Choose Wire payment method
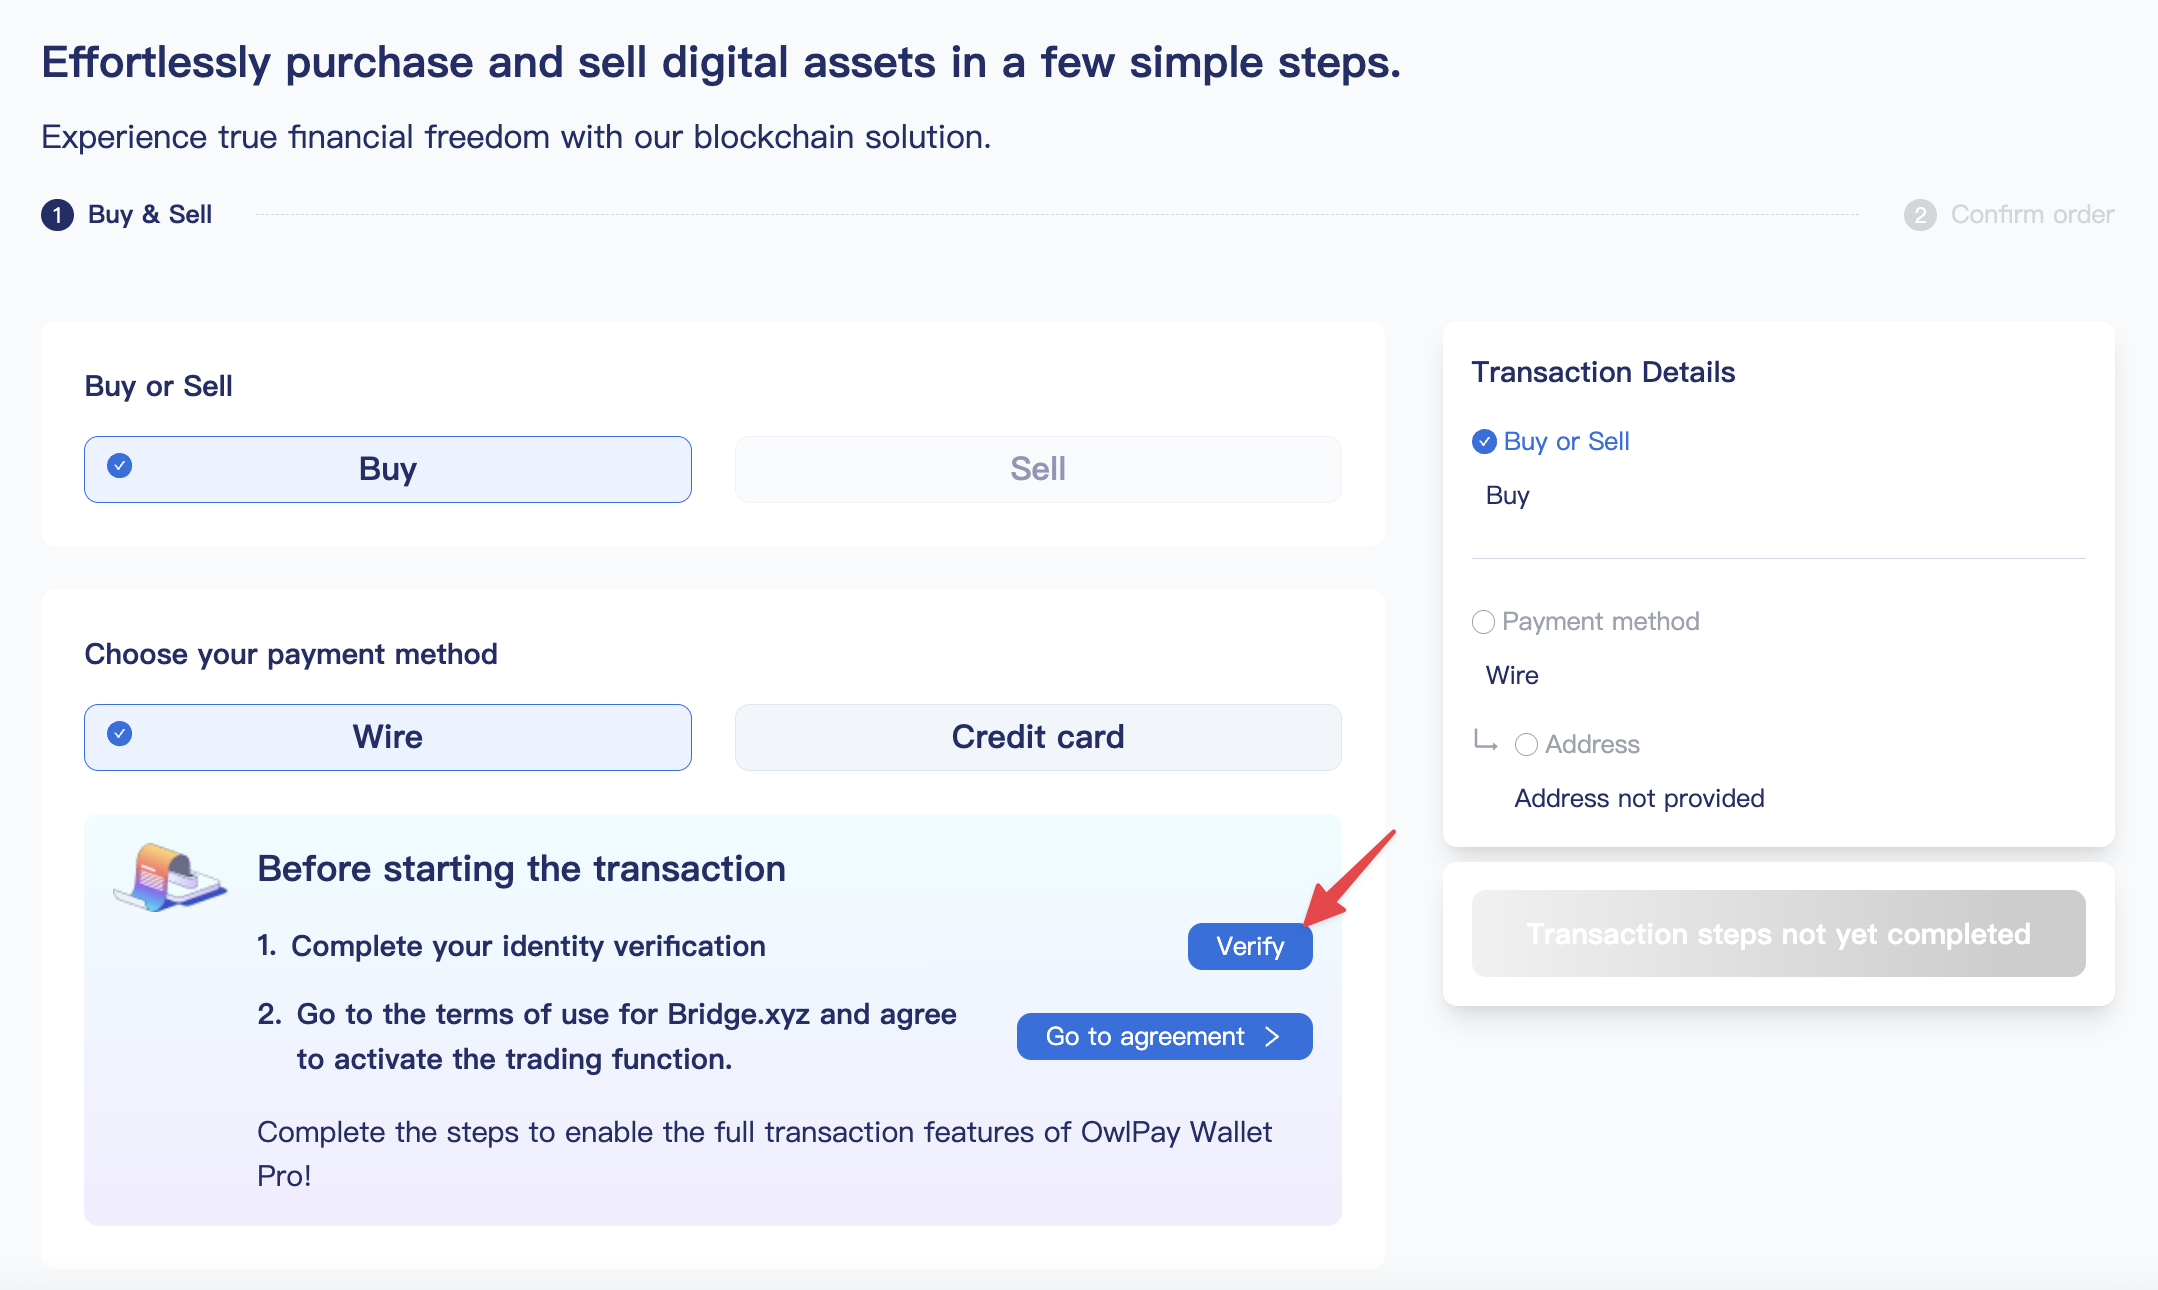 pos(388,737)
